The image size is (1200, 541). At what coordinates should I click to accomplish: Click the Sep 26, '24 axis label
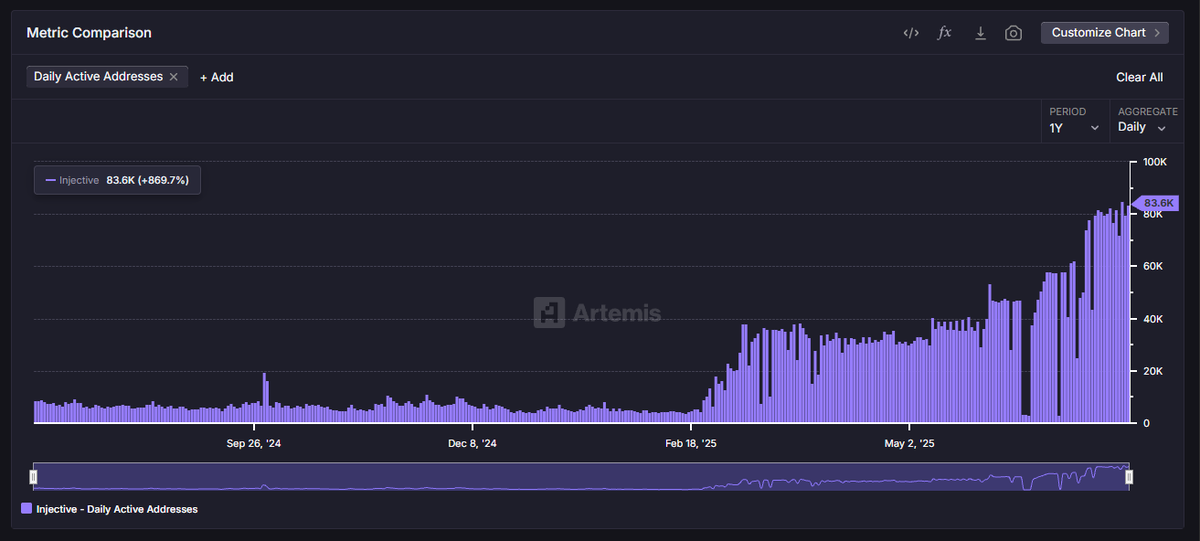254,443
